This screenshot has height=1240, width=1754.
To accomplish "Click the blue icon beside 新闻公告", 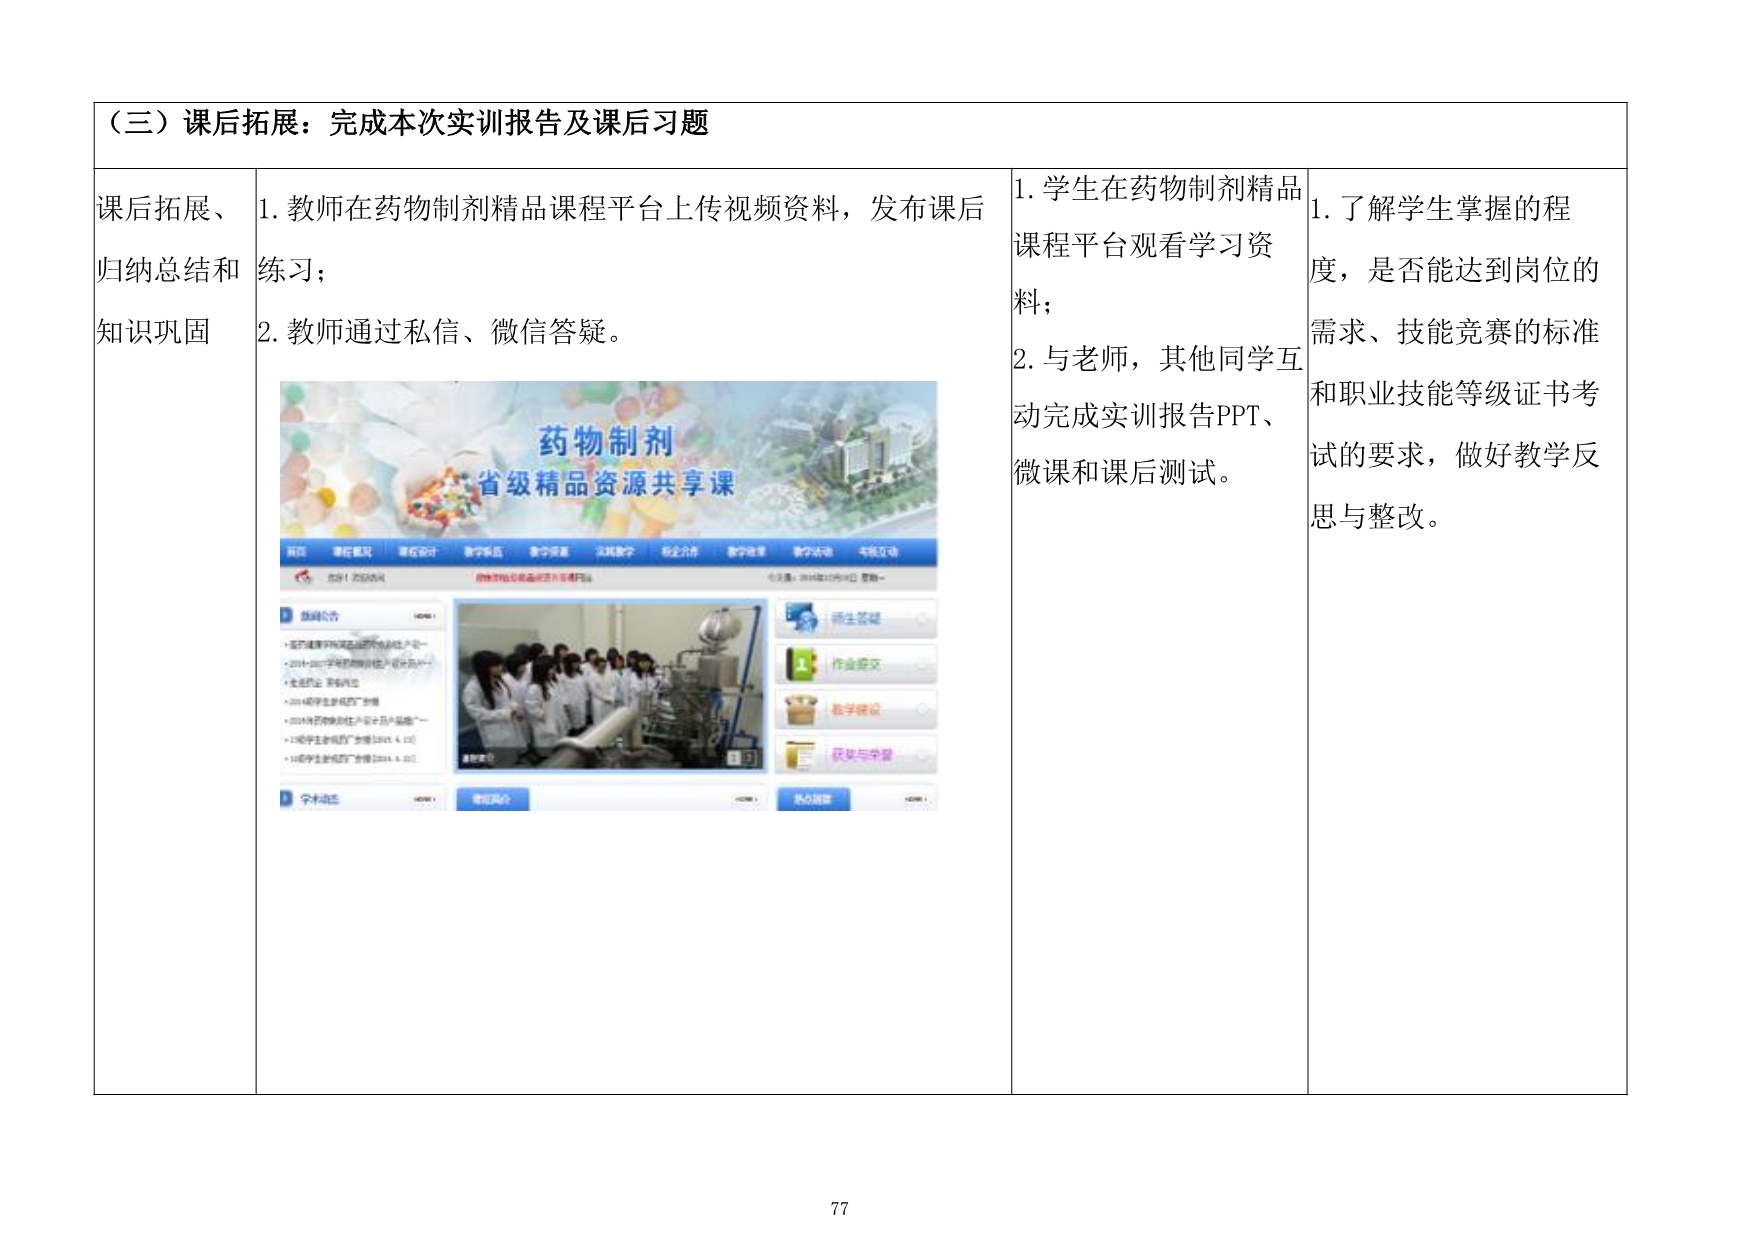I will point(287,615).
